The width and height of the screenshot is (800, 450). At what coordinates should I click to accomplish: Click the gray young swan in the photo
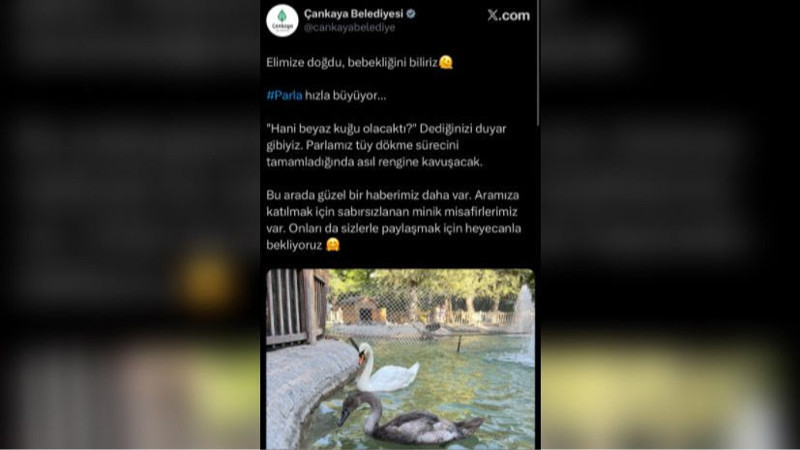(x=408, y=418)
